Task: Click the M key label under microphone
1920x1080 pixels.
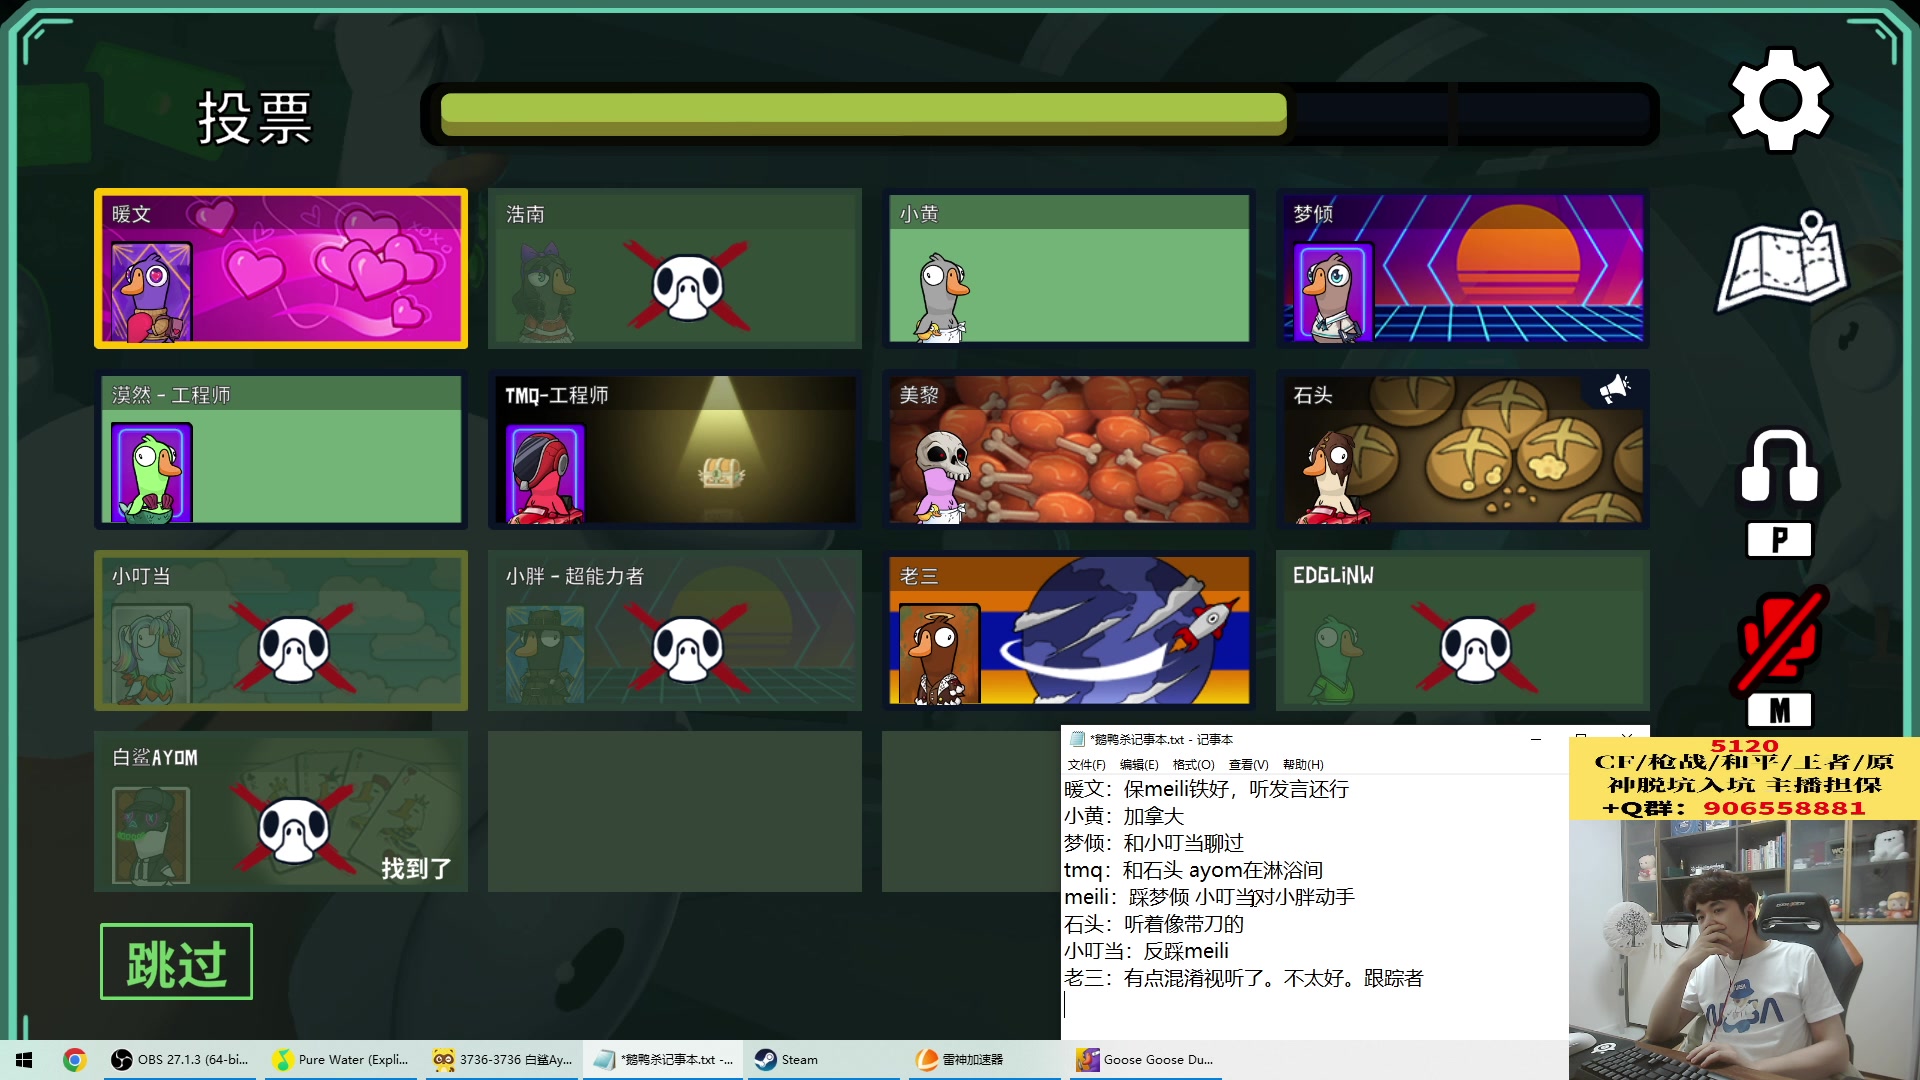Action: pos(1779,711)
